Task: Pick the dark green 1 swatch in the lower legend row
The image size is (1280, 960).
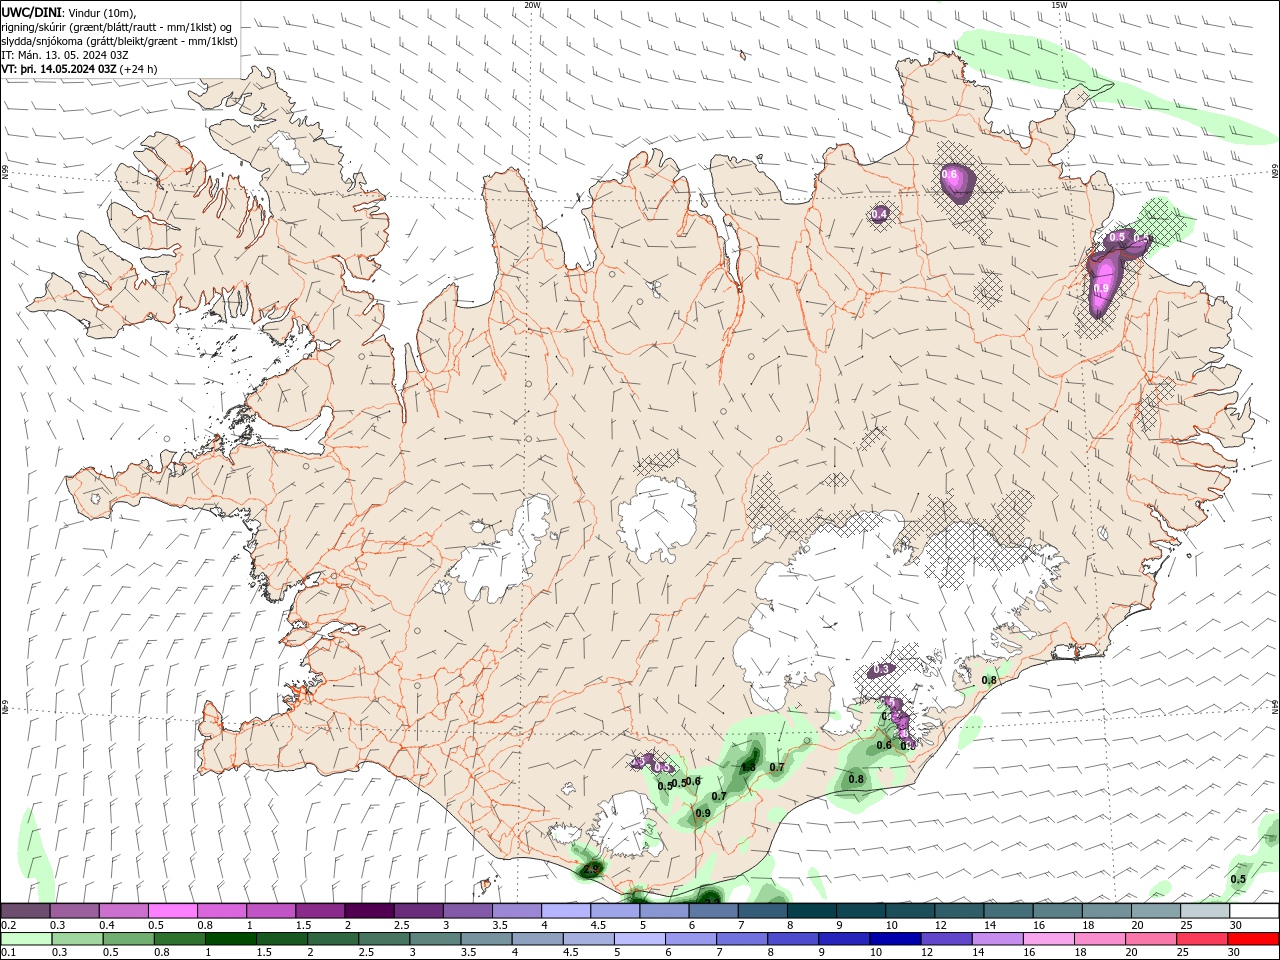Action: point(231,939)
